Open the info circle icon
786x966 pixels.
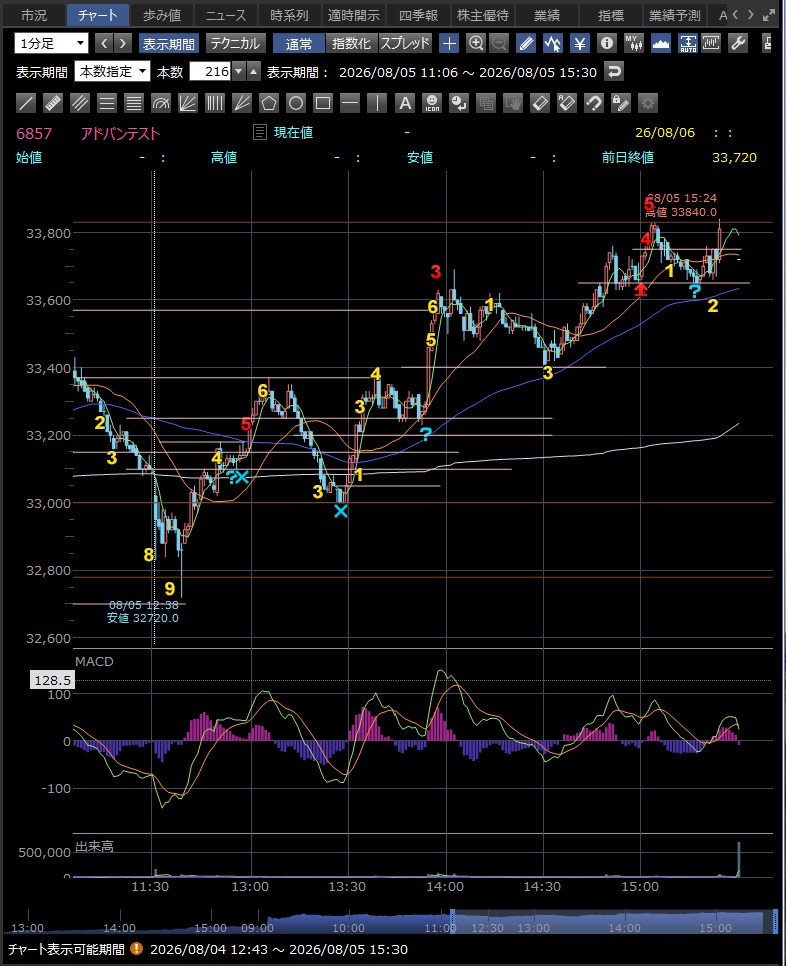607,43
